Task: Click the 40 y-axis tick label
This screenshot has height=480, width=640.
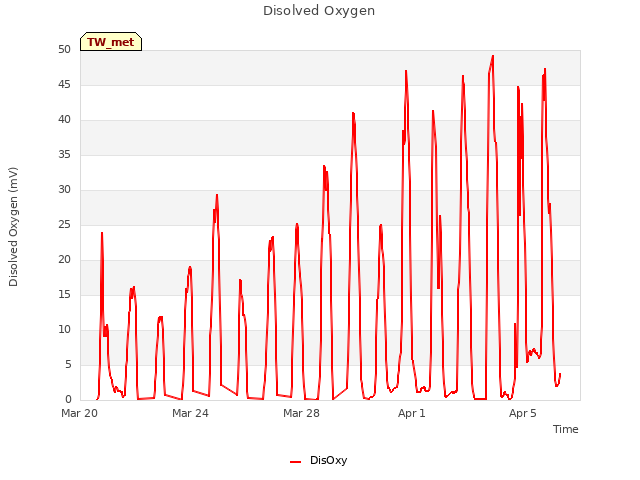Action: pos(64,120)
